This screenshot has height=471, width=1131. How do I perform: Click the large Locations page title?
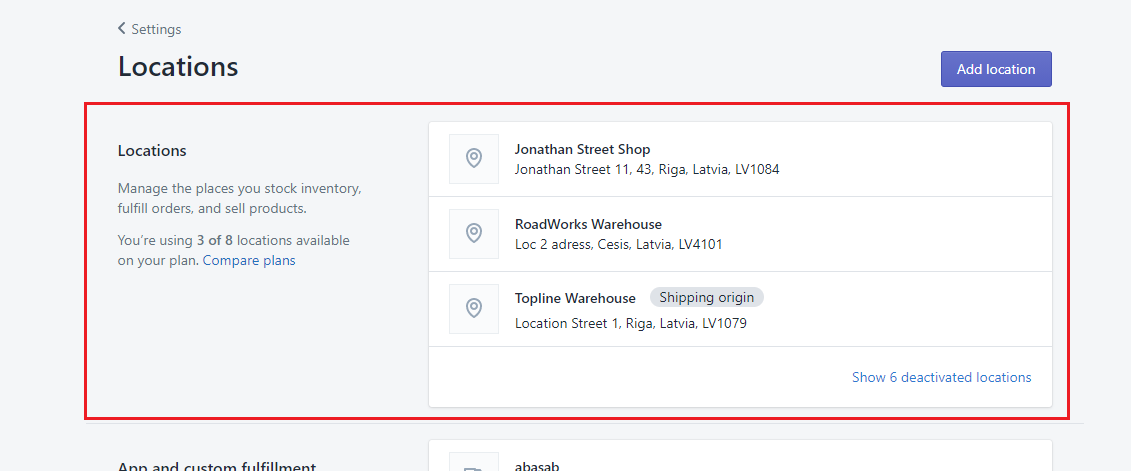[x=178, y=66]
